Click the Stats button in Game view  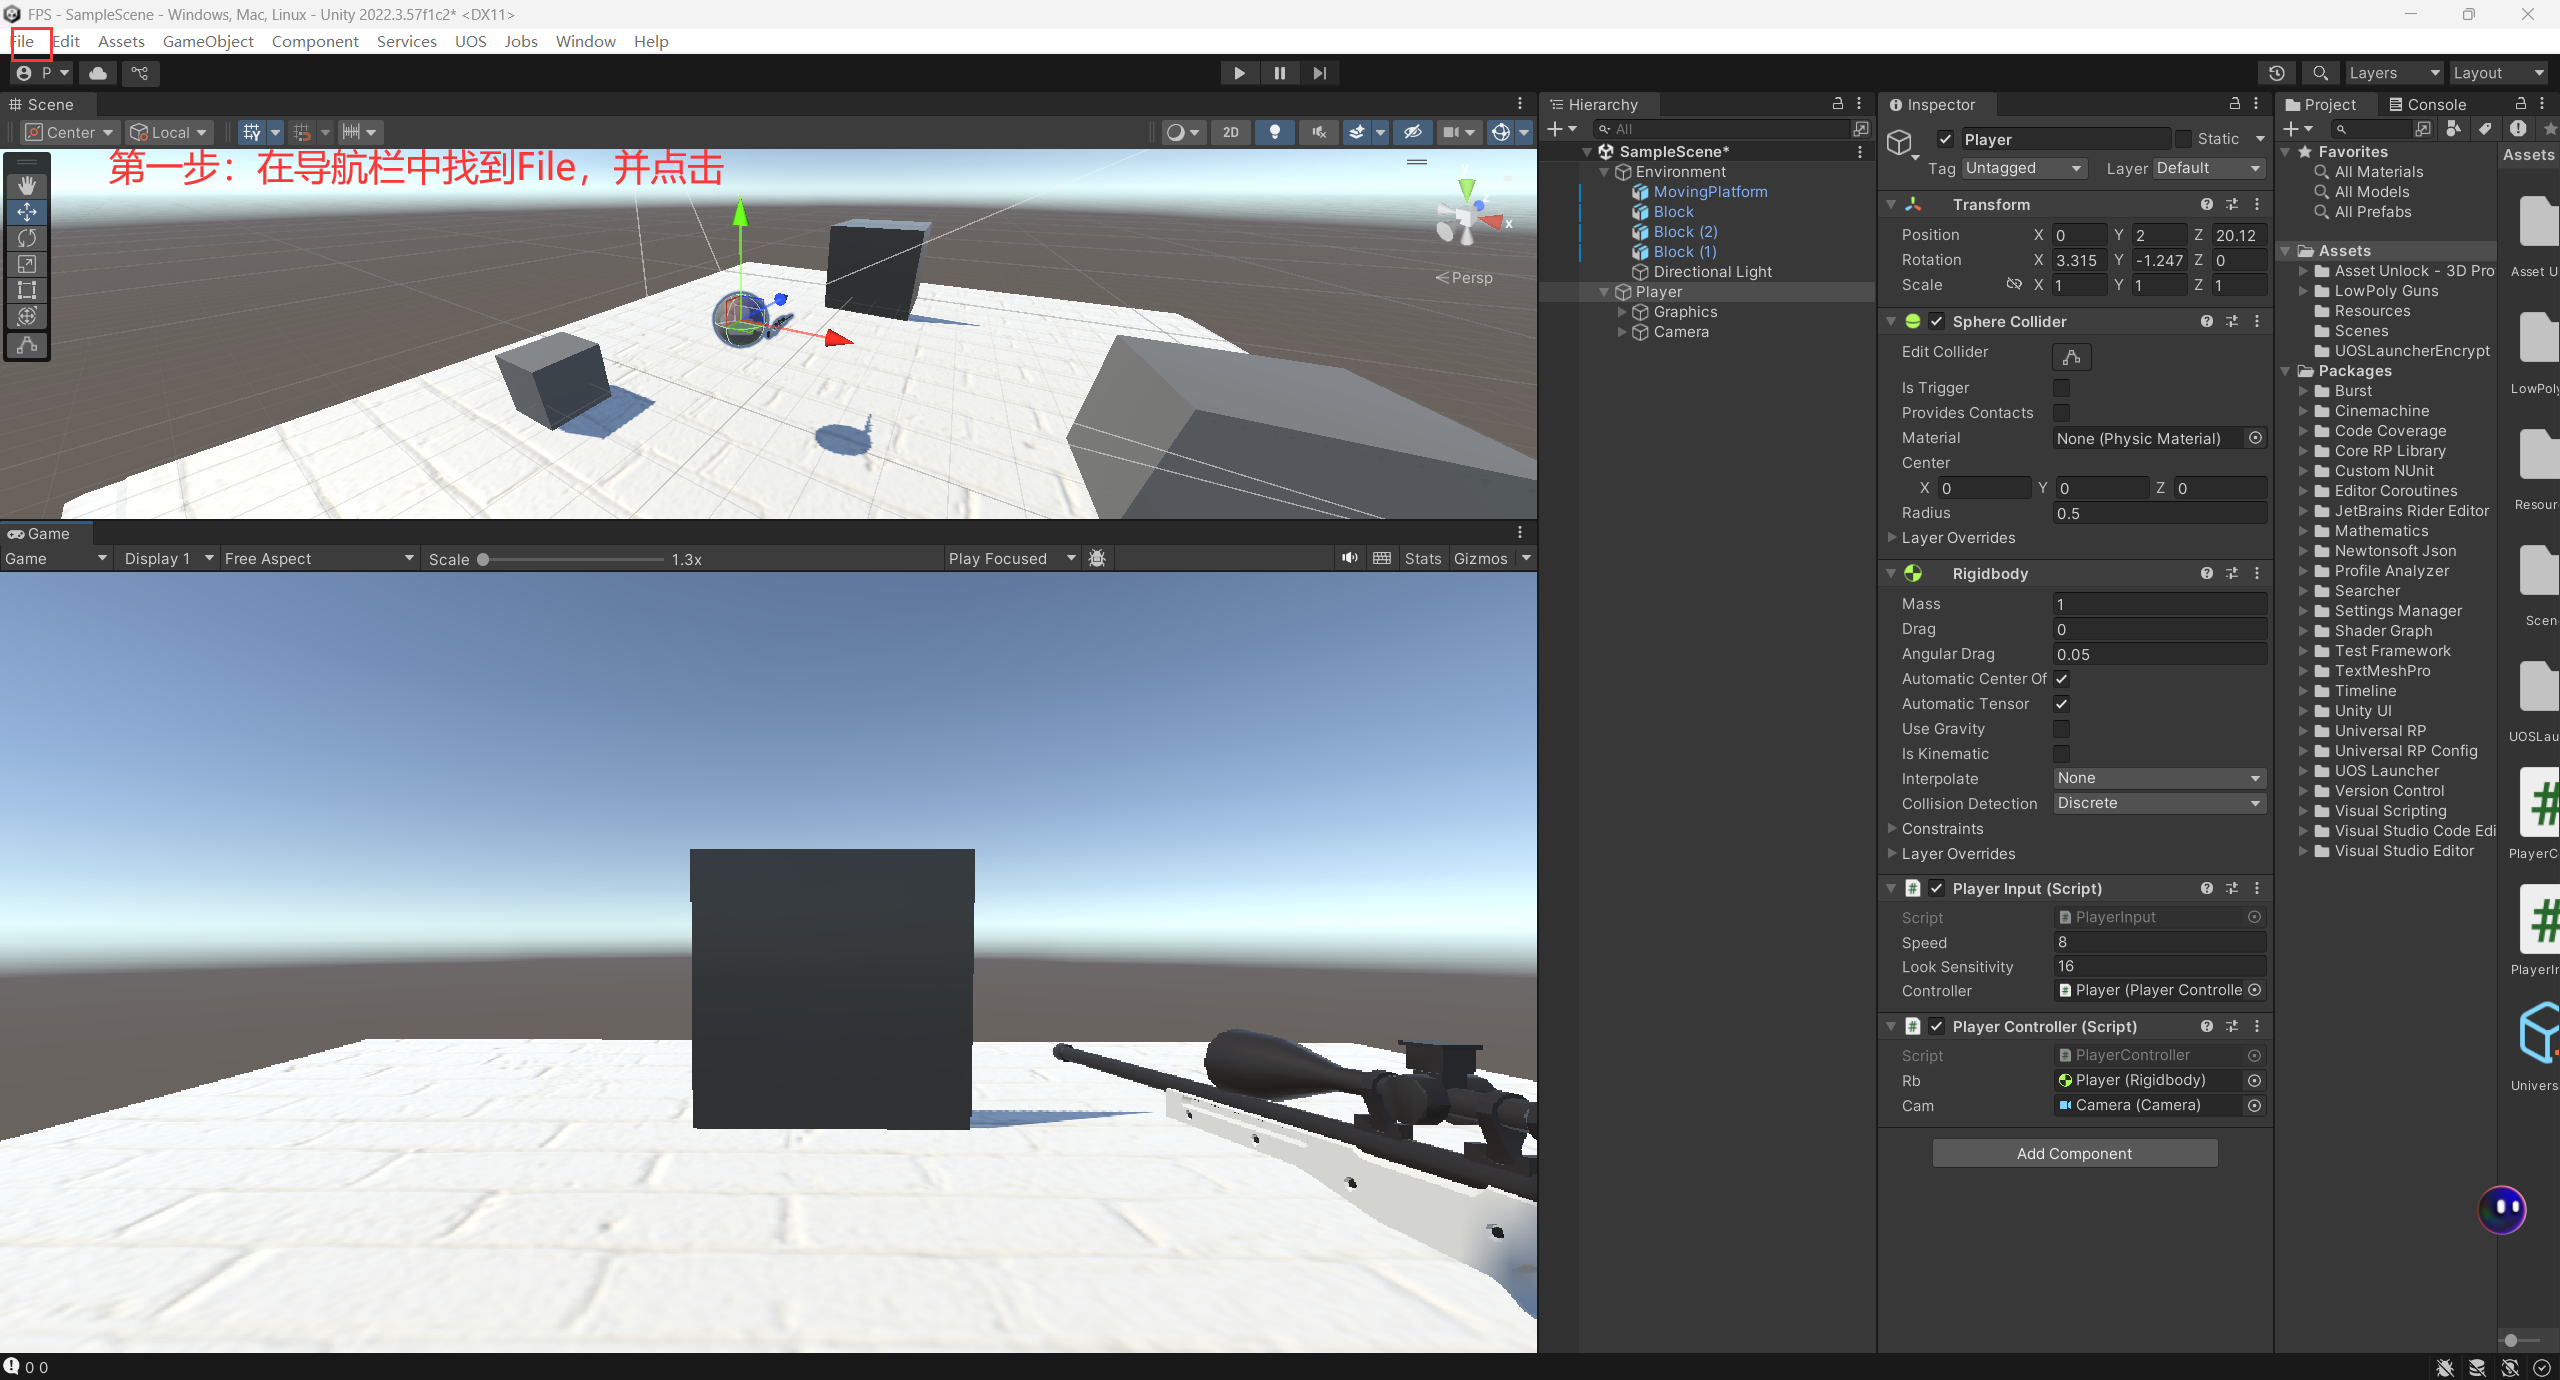[1422, 558]
